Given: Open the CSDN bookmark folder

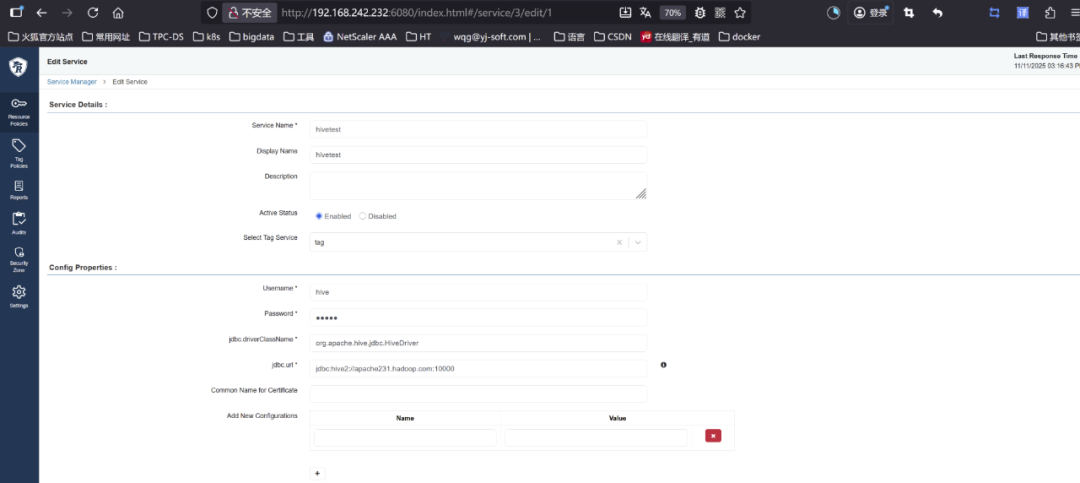Looking at the screenshot, I should coord(612,37).
